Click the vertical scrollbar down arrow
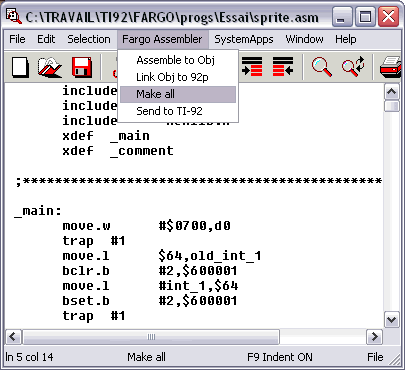 (392, 320)
